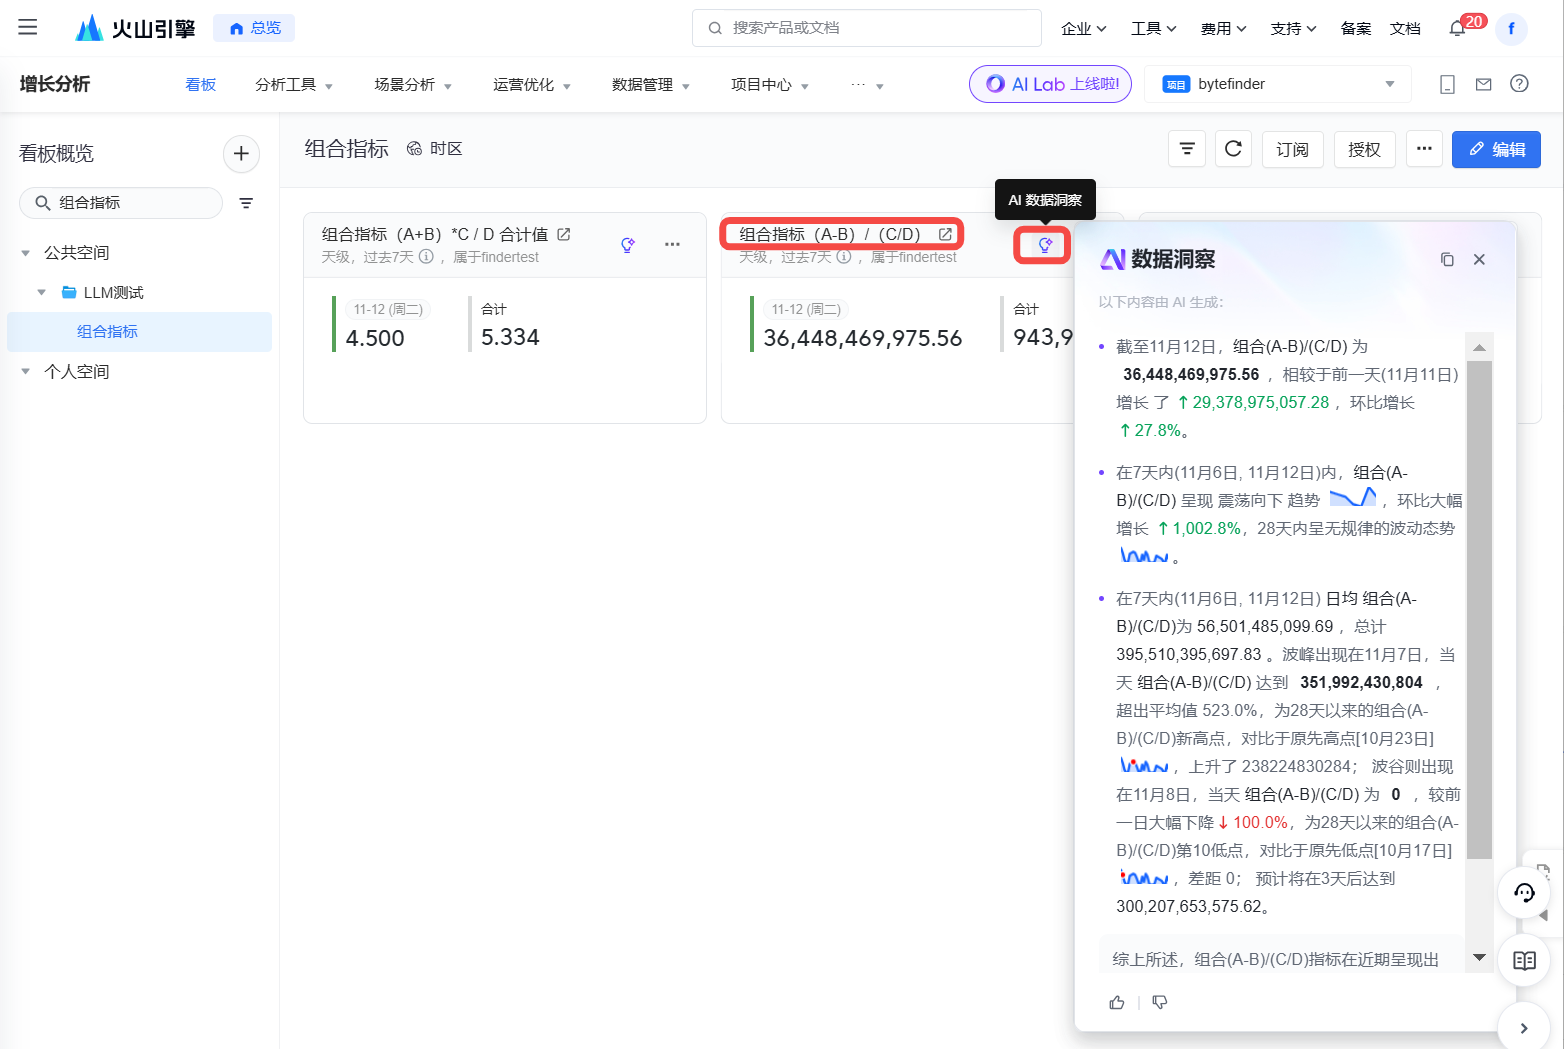Click the floating right-arrow expand button
This screenshot has height=1049, width=1564.
(1524, 1028)
